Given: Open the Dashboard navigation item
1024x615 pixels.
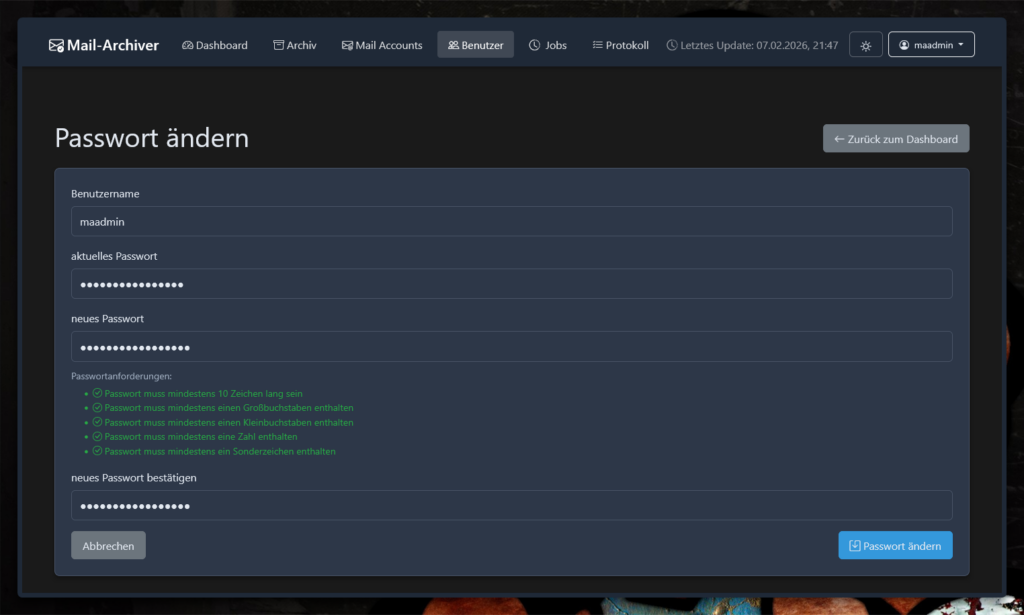Looking at the screenshot, I should point(214,45).
